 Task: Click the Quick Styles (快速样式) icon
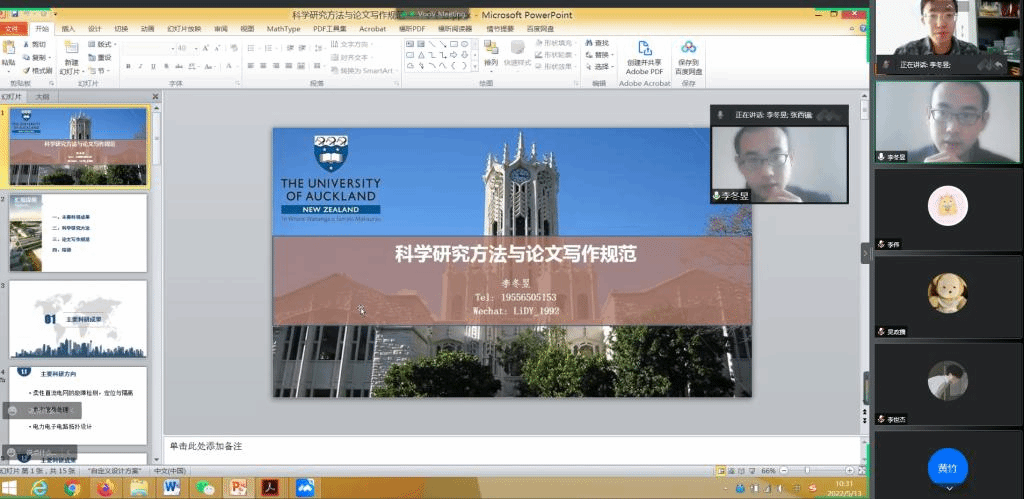click(x=518, y=48)
